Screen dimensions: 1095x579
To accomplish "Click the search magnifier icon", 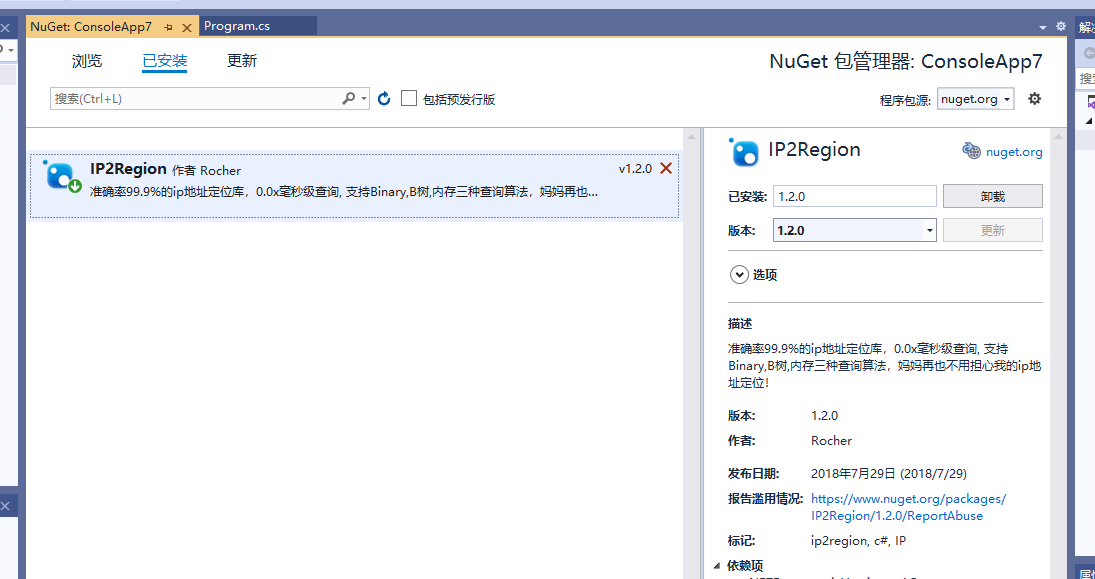I will coord(347,98).
